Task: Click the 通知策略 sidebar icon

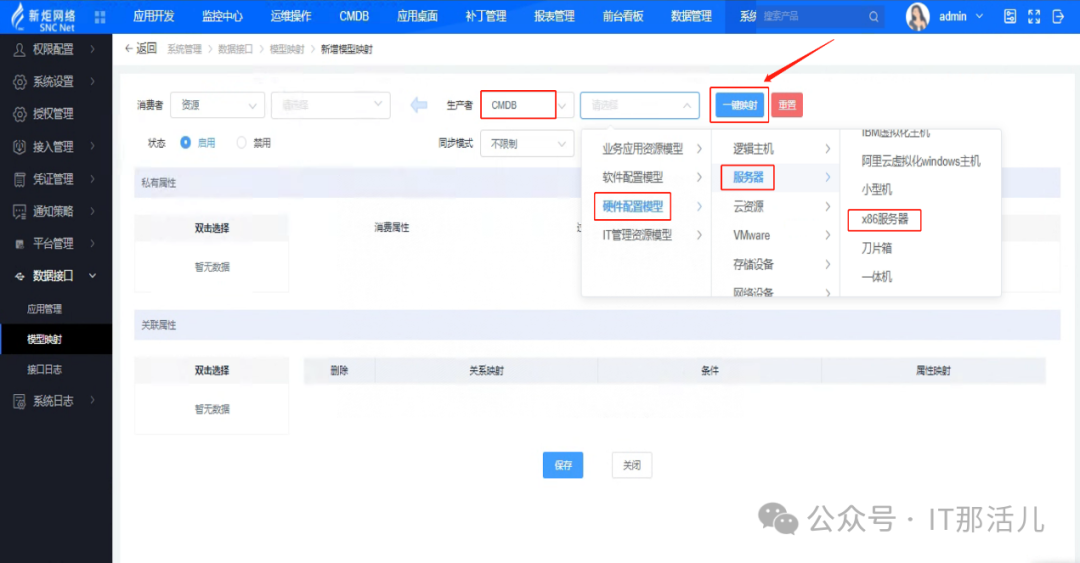Action: pos(20,212)
